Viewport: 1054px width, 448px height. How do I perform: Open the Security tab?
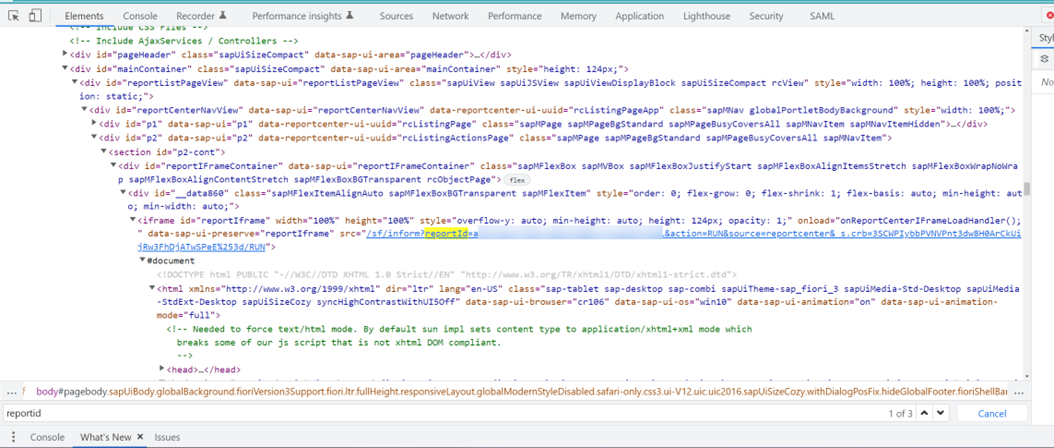[766, 16]
